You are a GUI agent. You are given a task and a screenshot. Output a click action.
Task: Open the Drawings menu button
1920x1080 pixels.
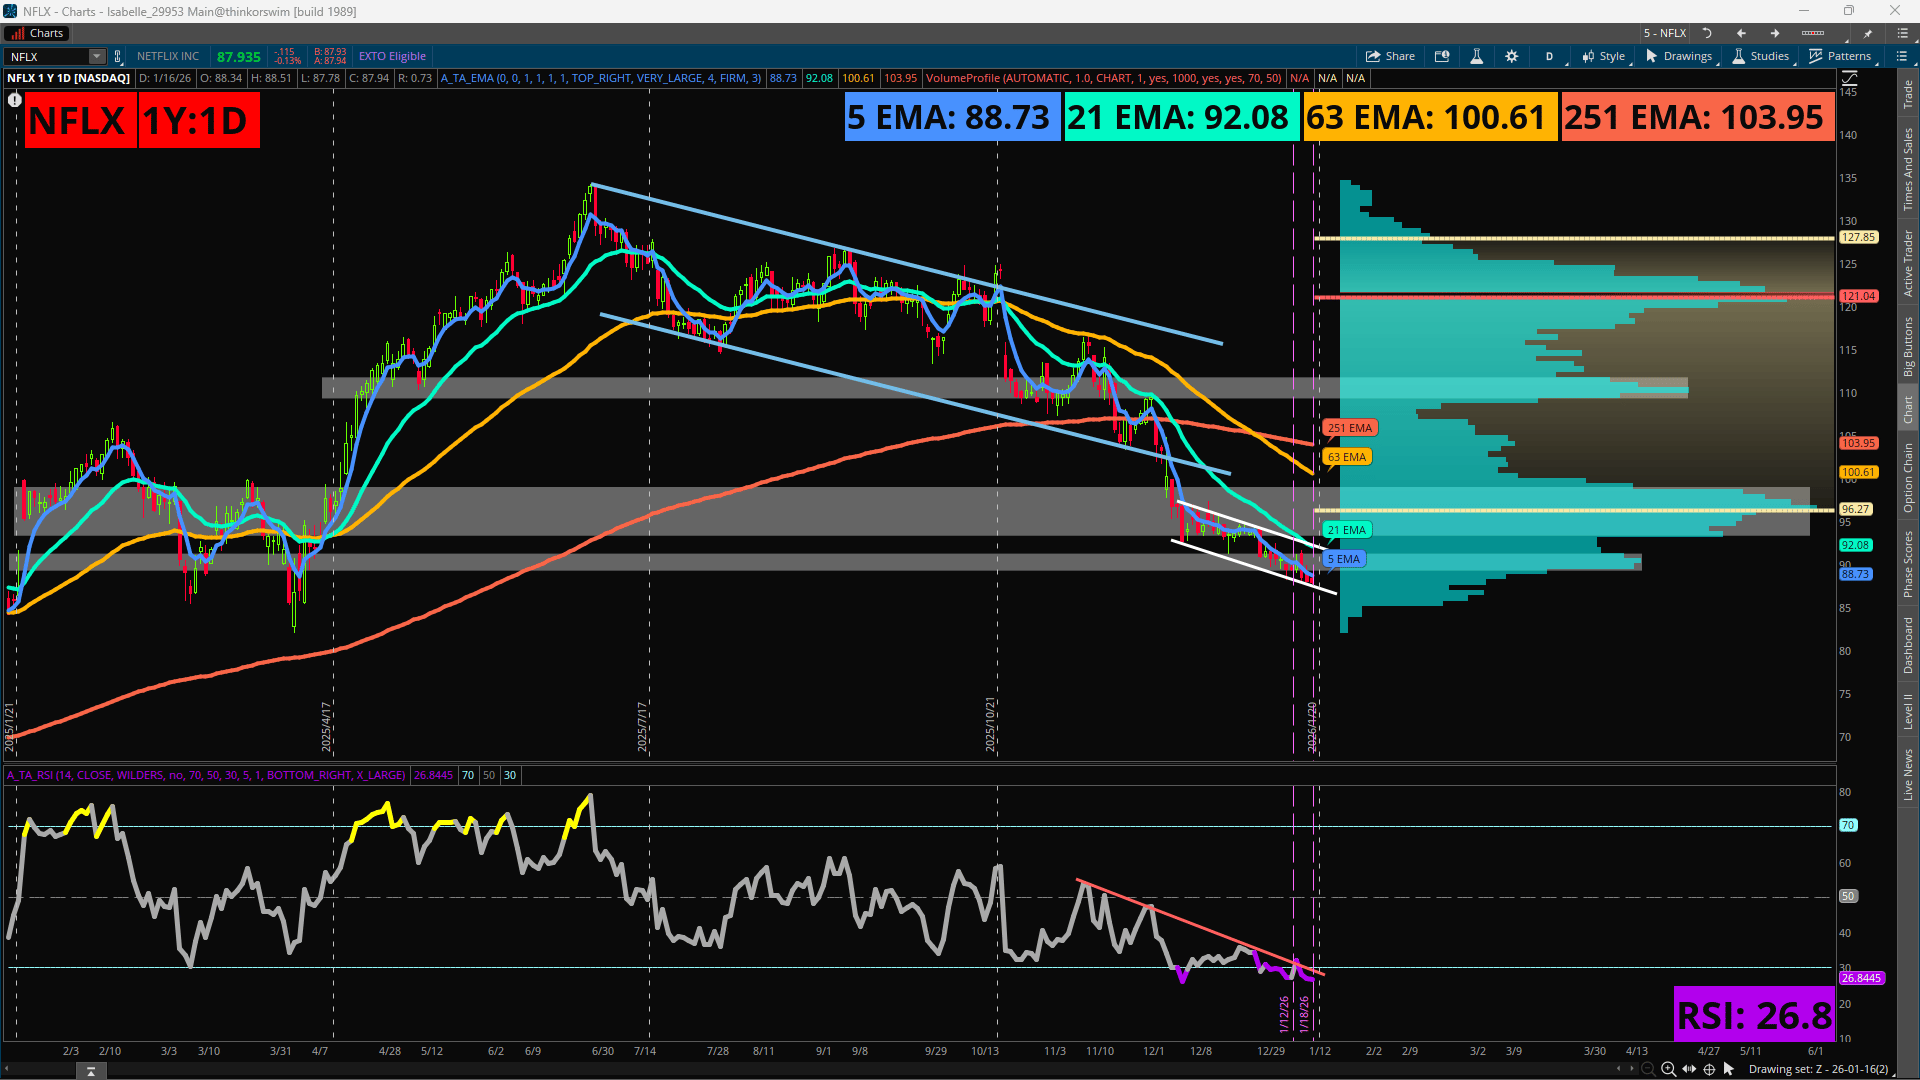pos(1679,56)
